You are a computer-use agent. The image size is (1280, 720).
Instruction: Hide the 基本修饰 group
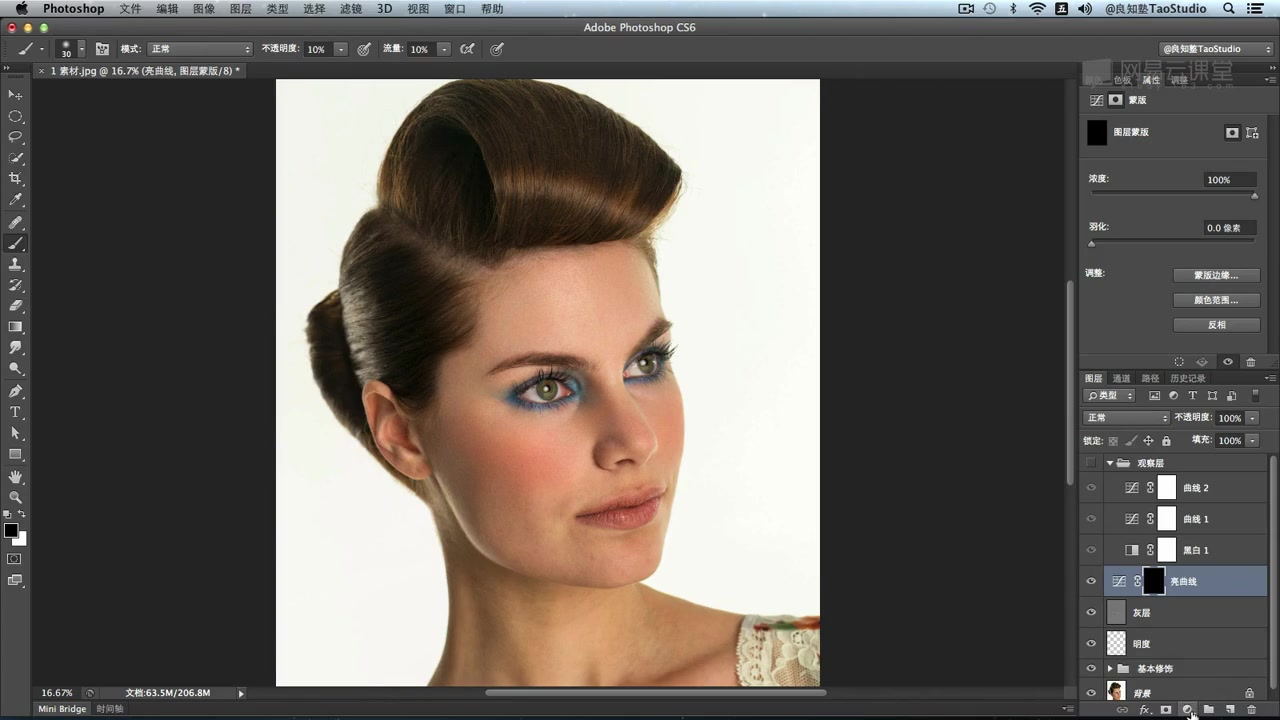pyautogui.click(x=1091, y=668)
